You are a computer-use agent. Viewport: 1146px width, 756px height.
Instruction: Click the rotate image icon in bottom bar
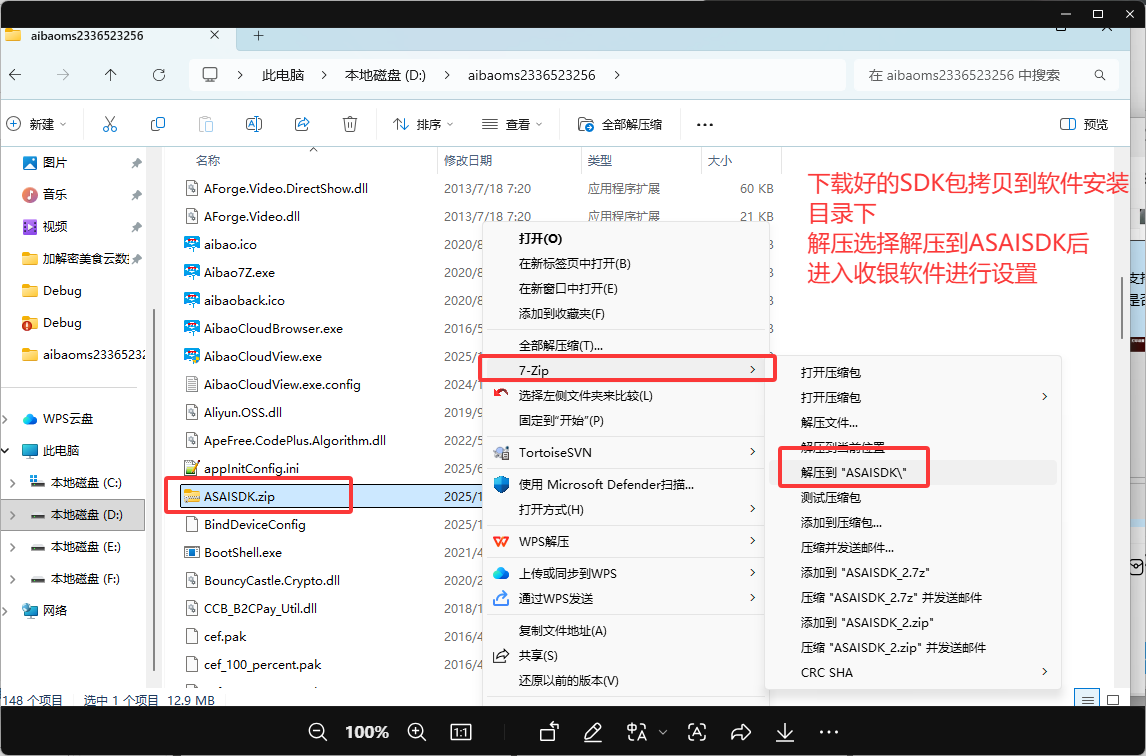pos(549,732)
